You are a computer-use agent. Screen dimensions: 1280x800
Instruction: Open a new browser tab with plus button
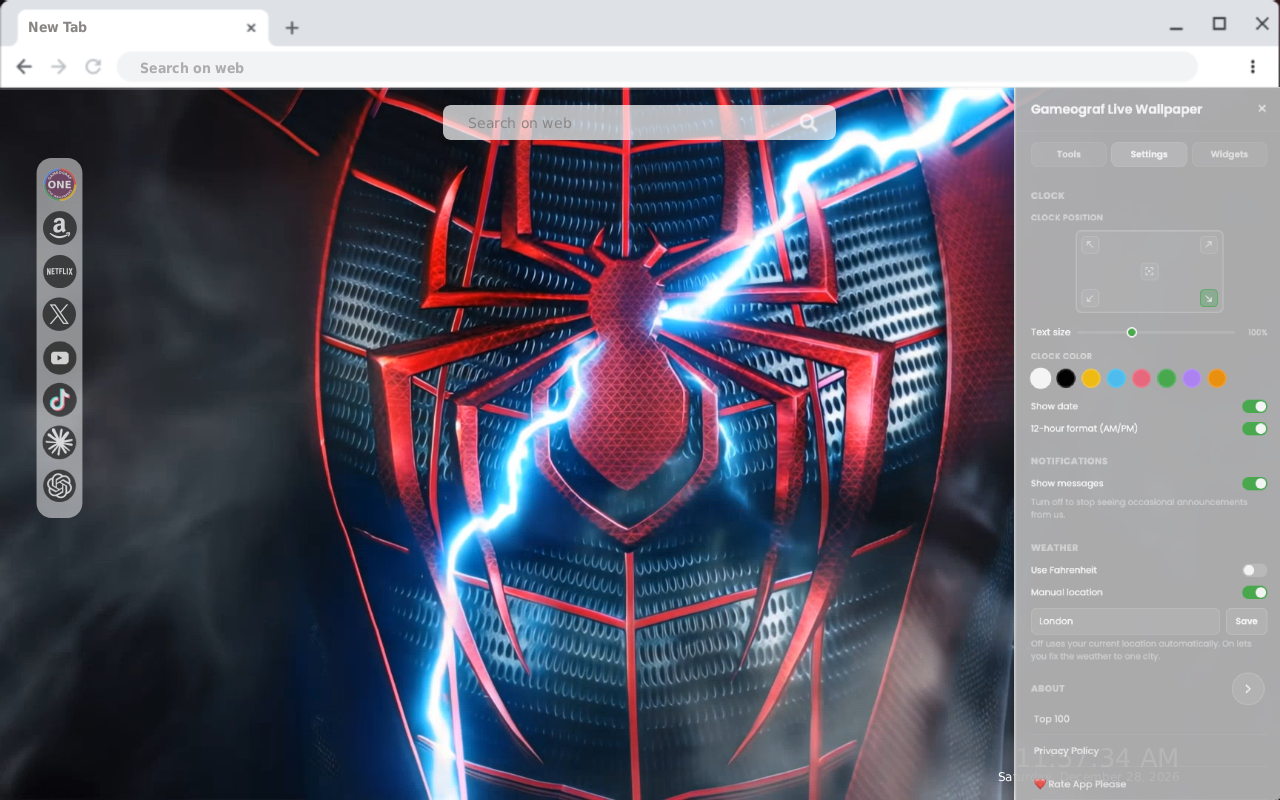291,28
